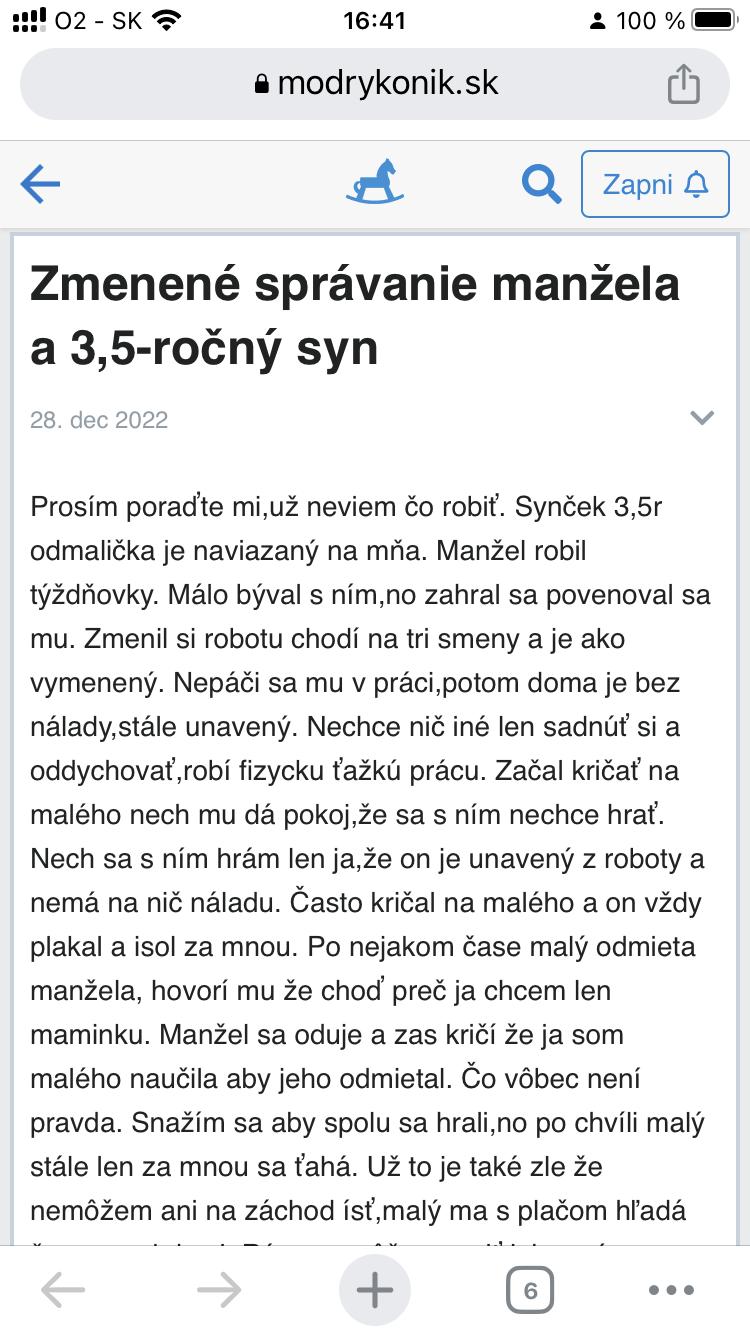Tap the lock icon beside the URL
This screenshot has height=1334, width=750.
[263, 85]
